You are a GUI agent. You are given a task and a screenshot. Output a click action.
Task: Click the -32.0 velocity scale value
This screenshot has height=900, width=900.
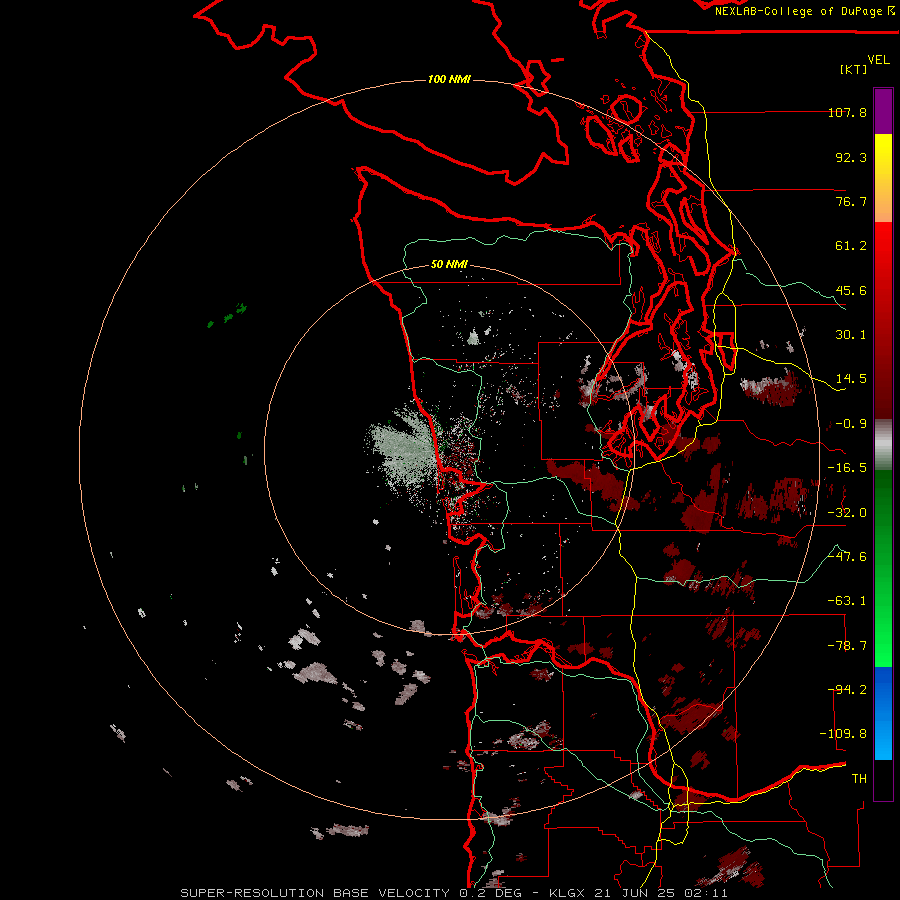pos(847,513)
